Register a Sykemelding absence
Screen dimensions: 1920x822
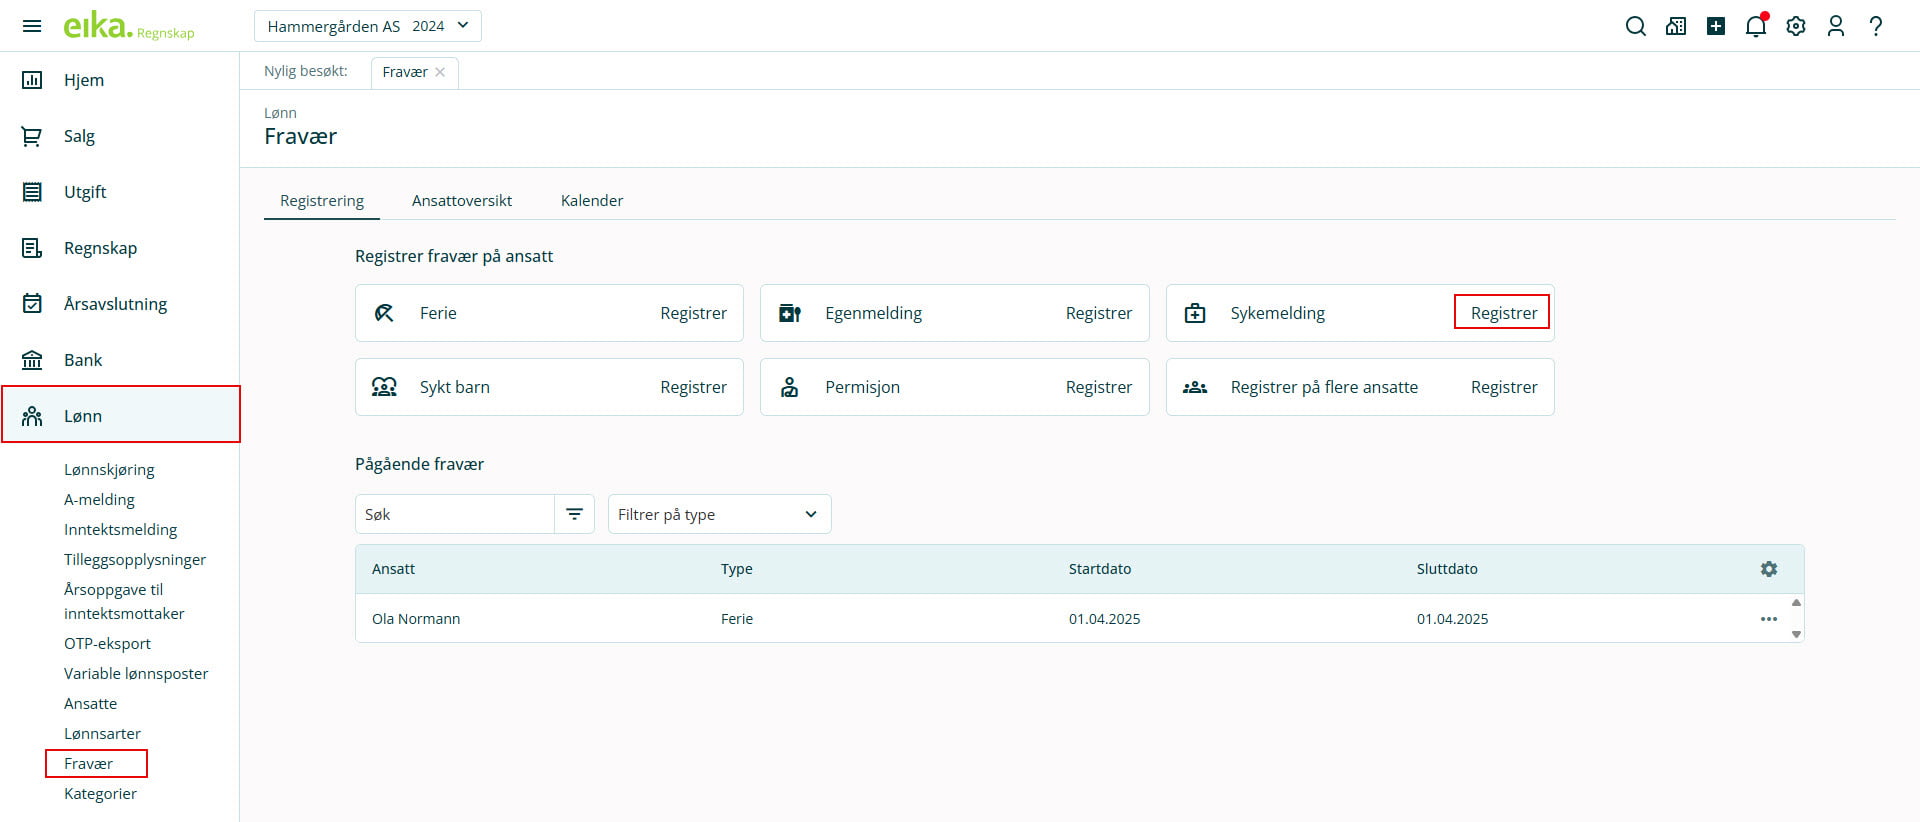tap(1502, 313)
